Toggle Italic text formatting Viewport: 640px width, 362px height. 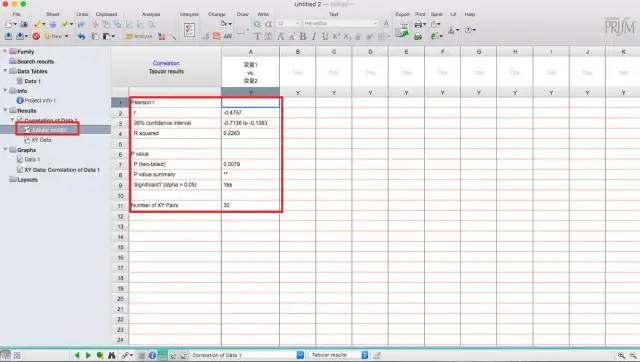click(x=313, y=36)
